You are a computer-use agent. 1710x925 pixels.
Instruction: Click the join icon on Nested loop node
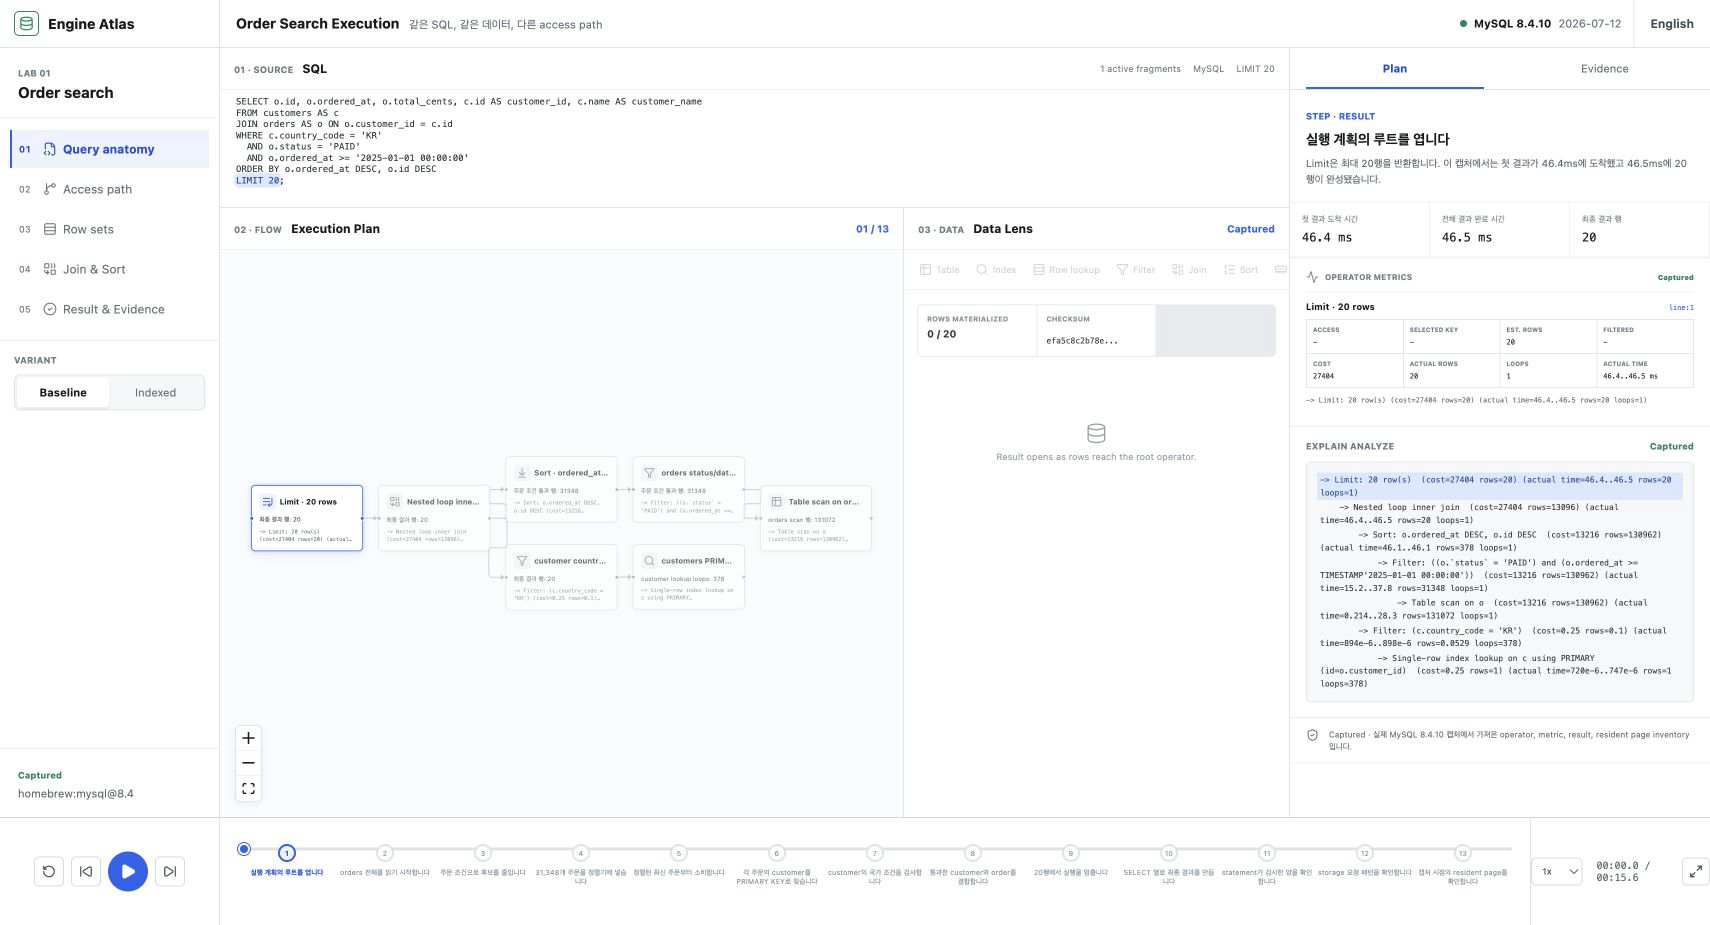point(394,502)
